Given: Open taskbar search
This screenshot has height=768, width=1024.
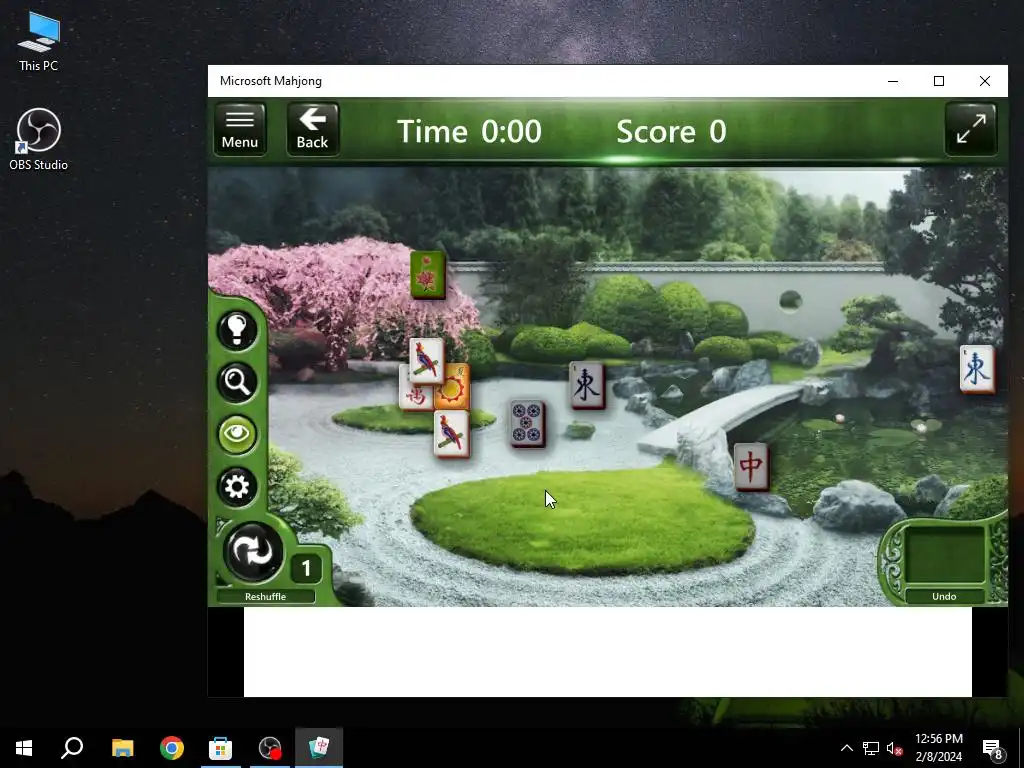Looking at the screenshot, I should click(x=72, y=748).
